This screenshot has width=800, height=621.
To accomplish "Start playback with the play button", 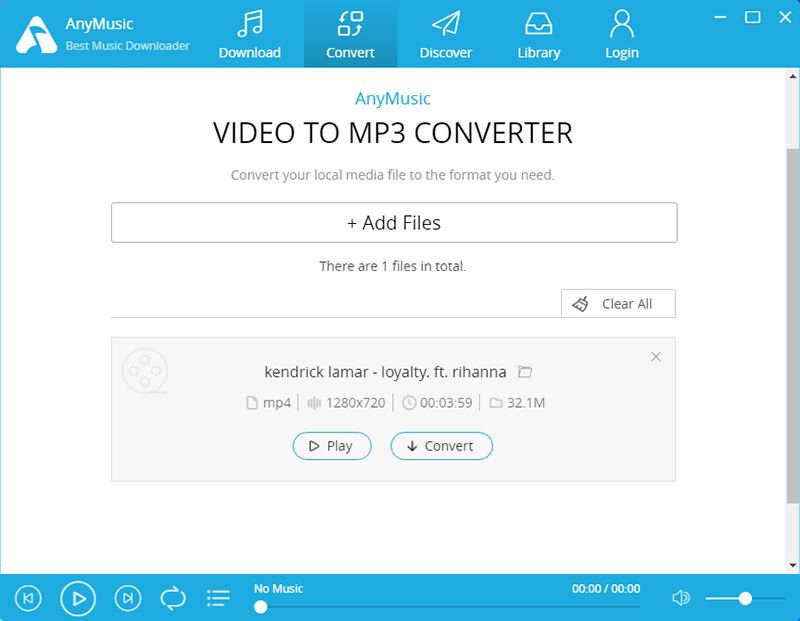I will click(x=78, y=598).
